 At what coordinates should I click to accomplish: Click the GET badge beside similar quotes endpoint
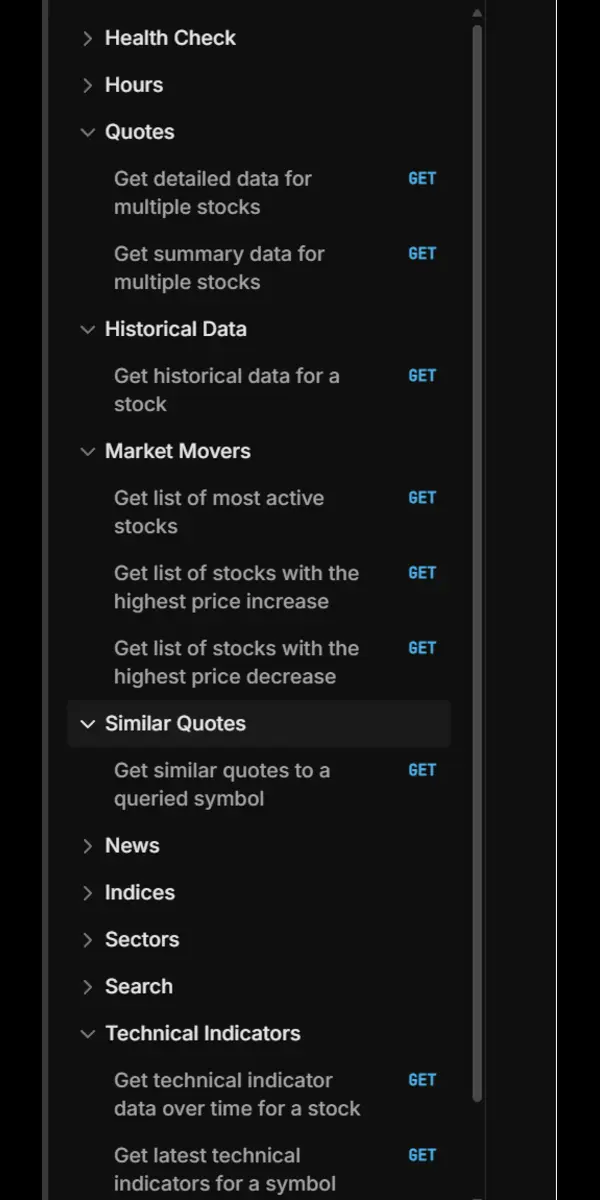[x=422, y=769]
